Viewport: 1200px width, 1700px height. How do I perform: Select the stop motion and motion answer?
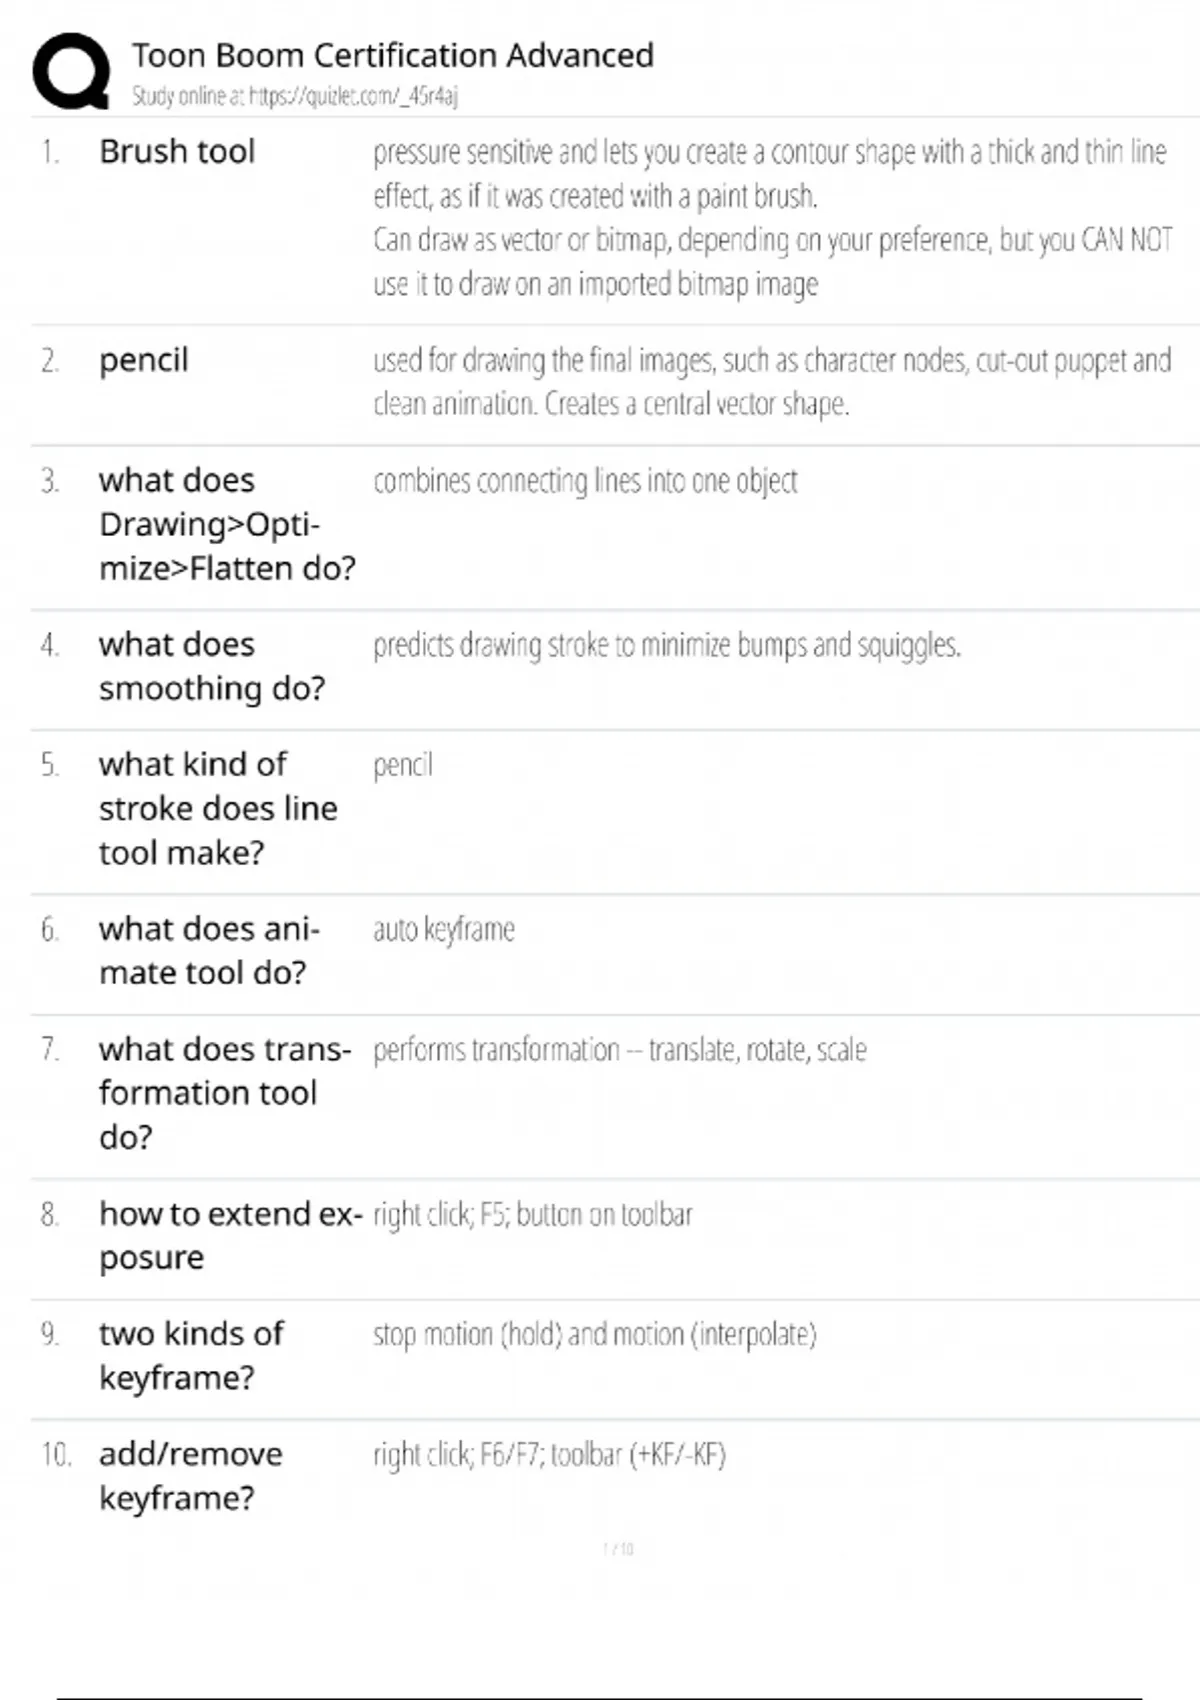pos(594,1334)
